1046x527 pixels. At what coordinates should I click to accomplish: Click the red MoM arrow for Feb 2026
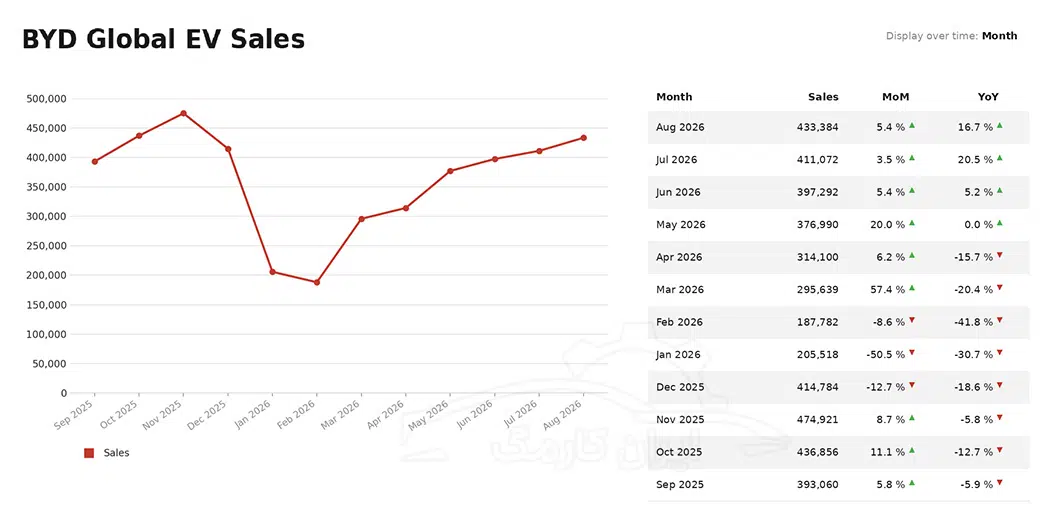[912, 320]
